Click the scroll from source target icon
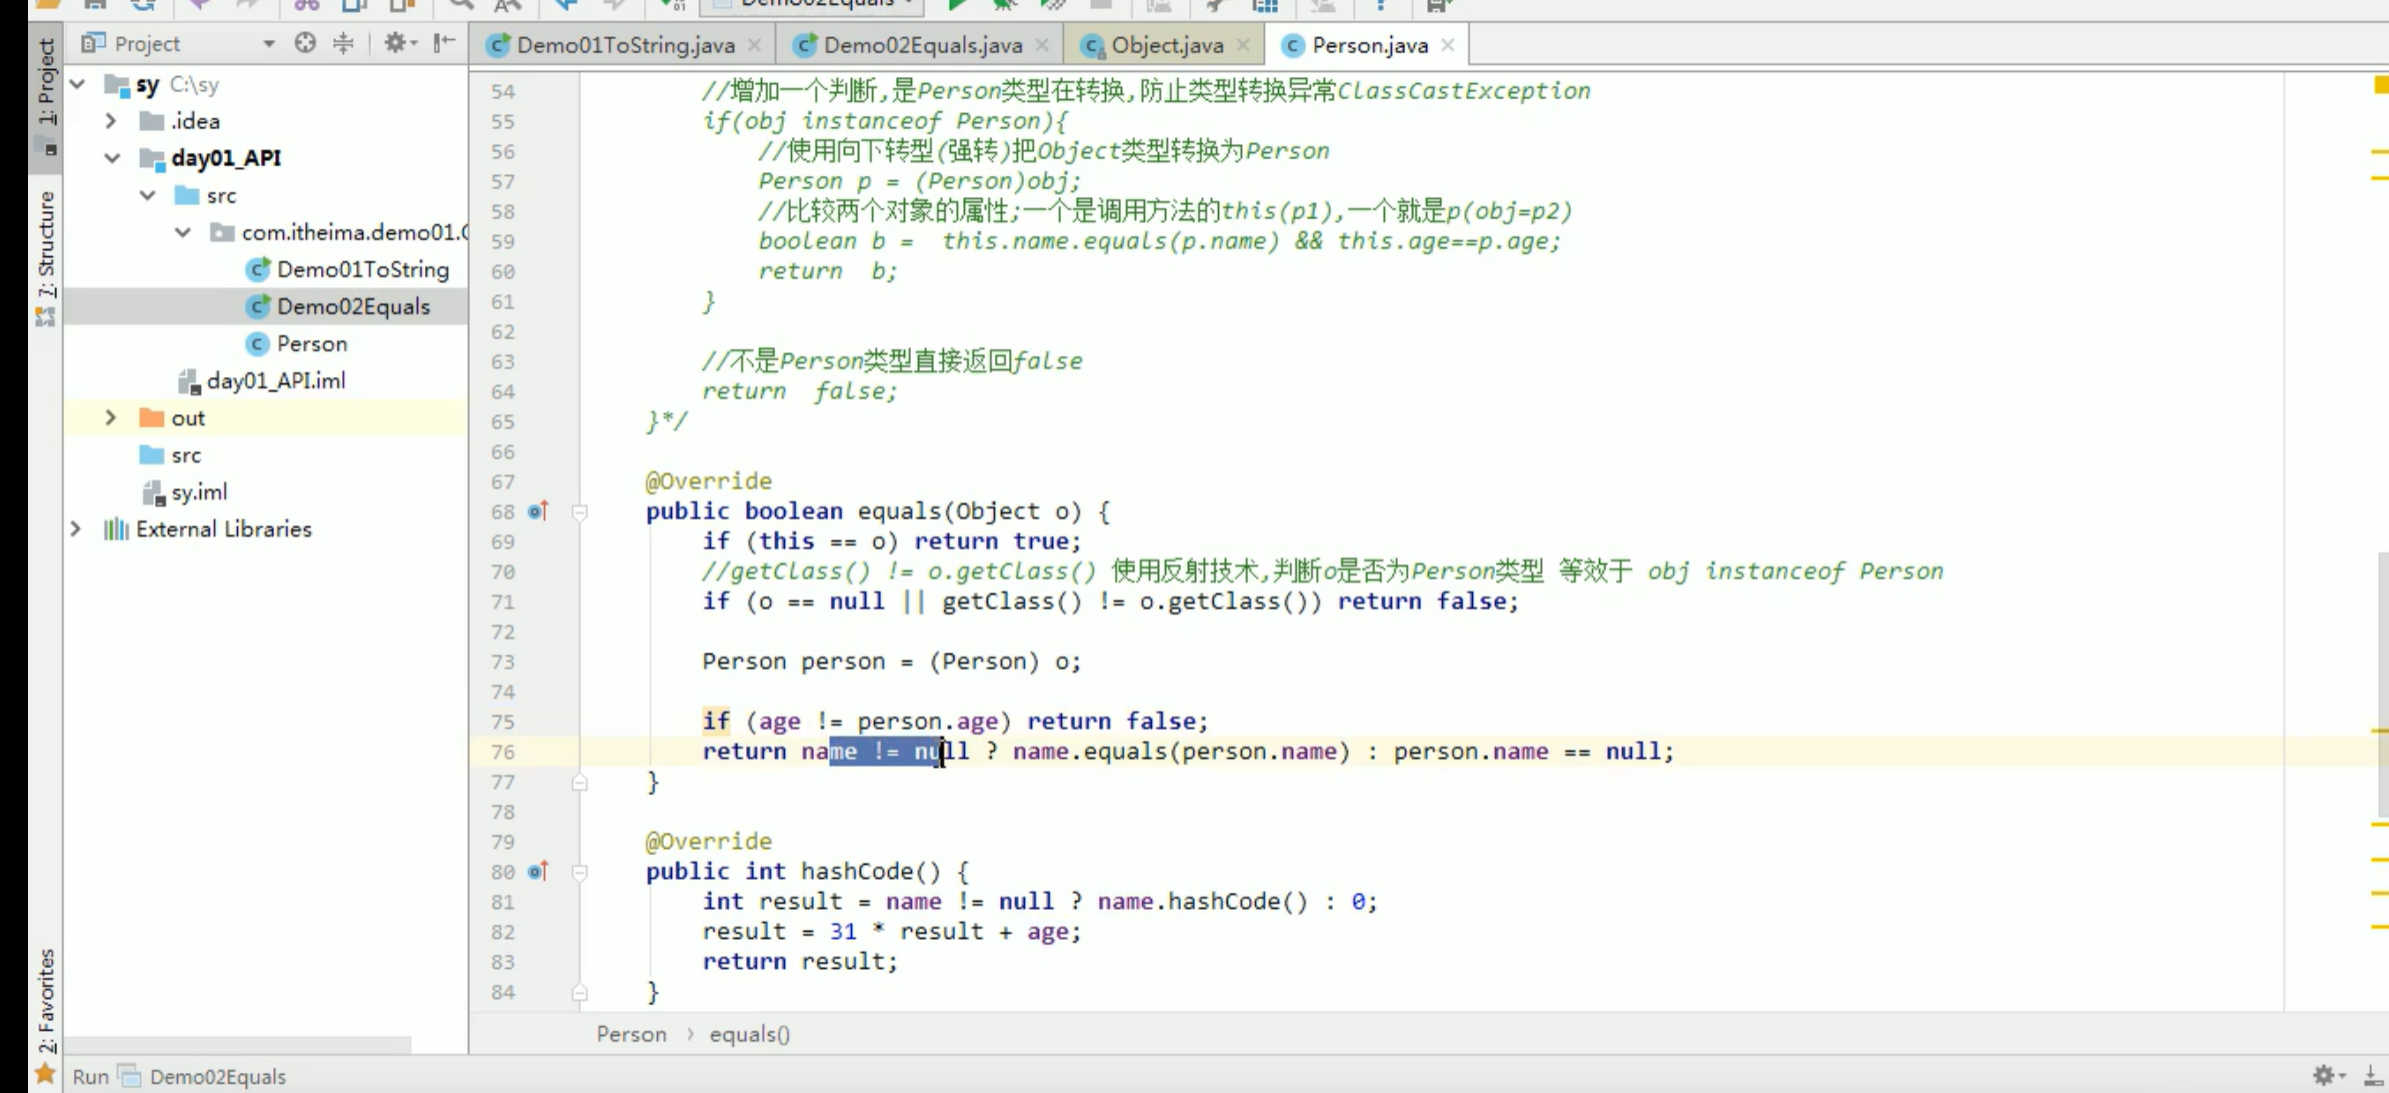This screenshot has width=2389, height=1093. click(x=305, y=43)
